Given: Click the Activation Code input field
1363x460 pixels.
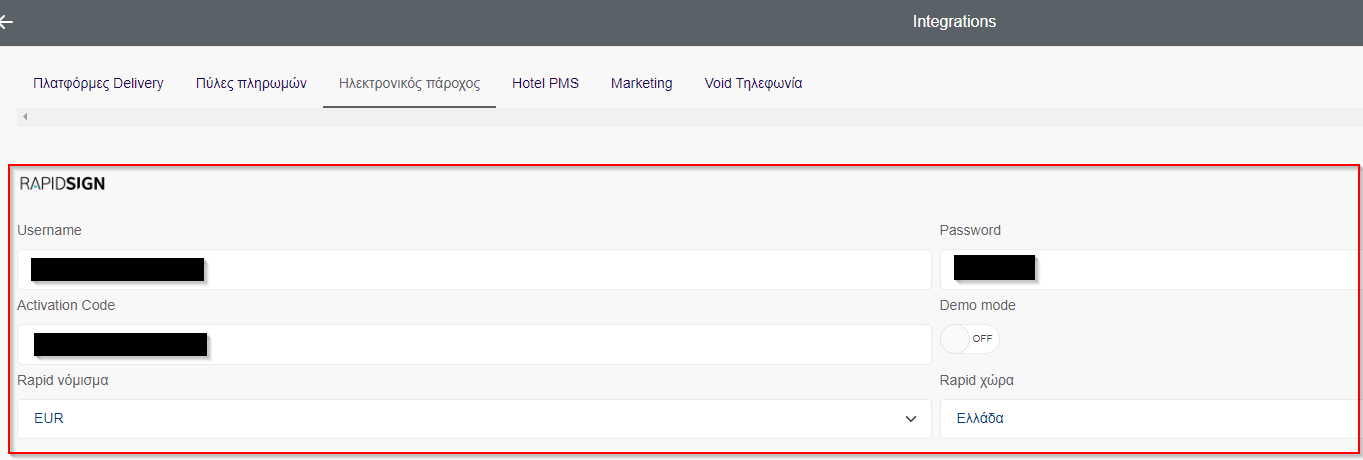Looking at the screenshot, I should 474,344.
